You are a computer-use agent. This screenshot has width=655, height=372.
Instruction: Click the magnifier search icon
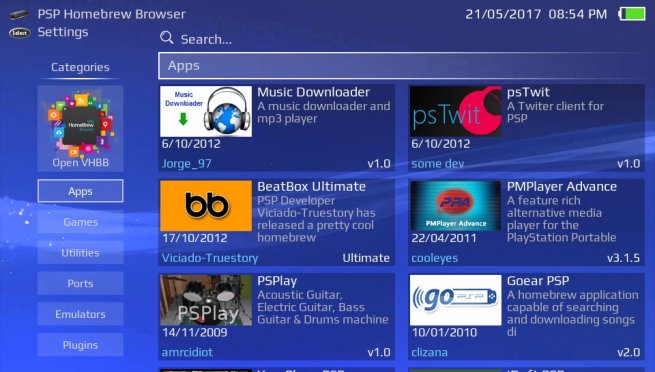[x=166, y=38]
